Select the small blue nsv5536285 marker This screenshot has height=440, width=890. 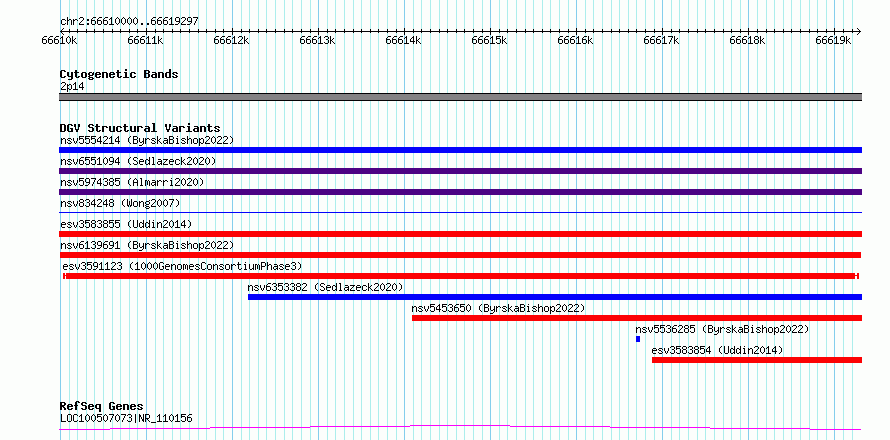coord(638,339)
